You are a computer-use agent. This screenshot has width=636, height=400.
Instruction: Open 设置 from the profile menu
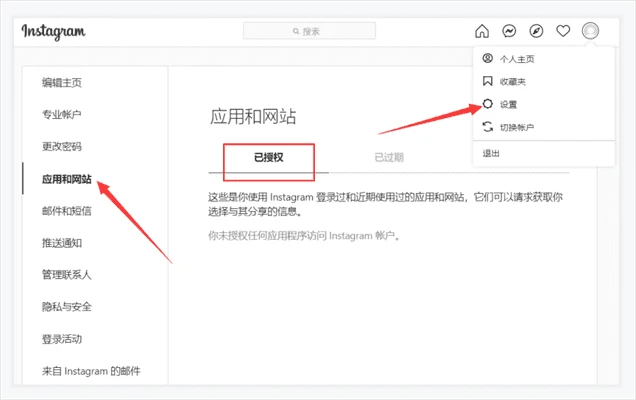click(x=508, y=105)
